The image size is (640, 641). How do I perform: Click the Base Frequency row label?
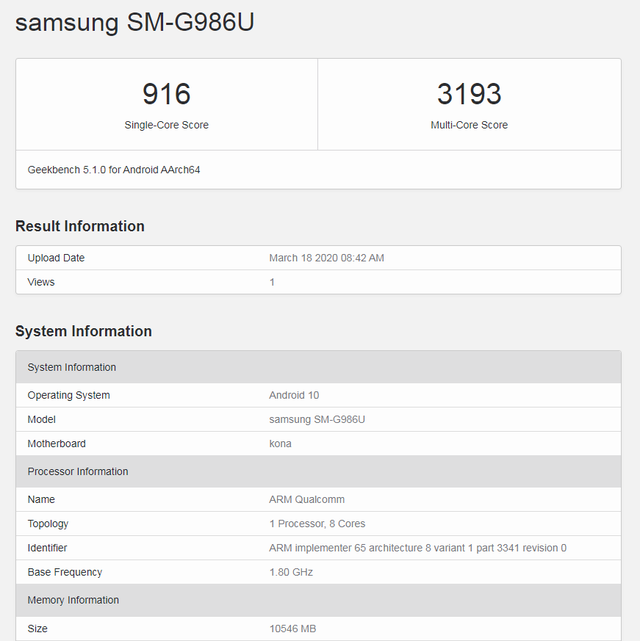tap(65, 572)
